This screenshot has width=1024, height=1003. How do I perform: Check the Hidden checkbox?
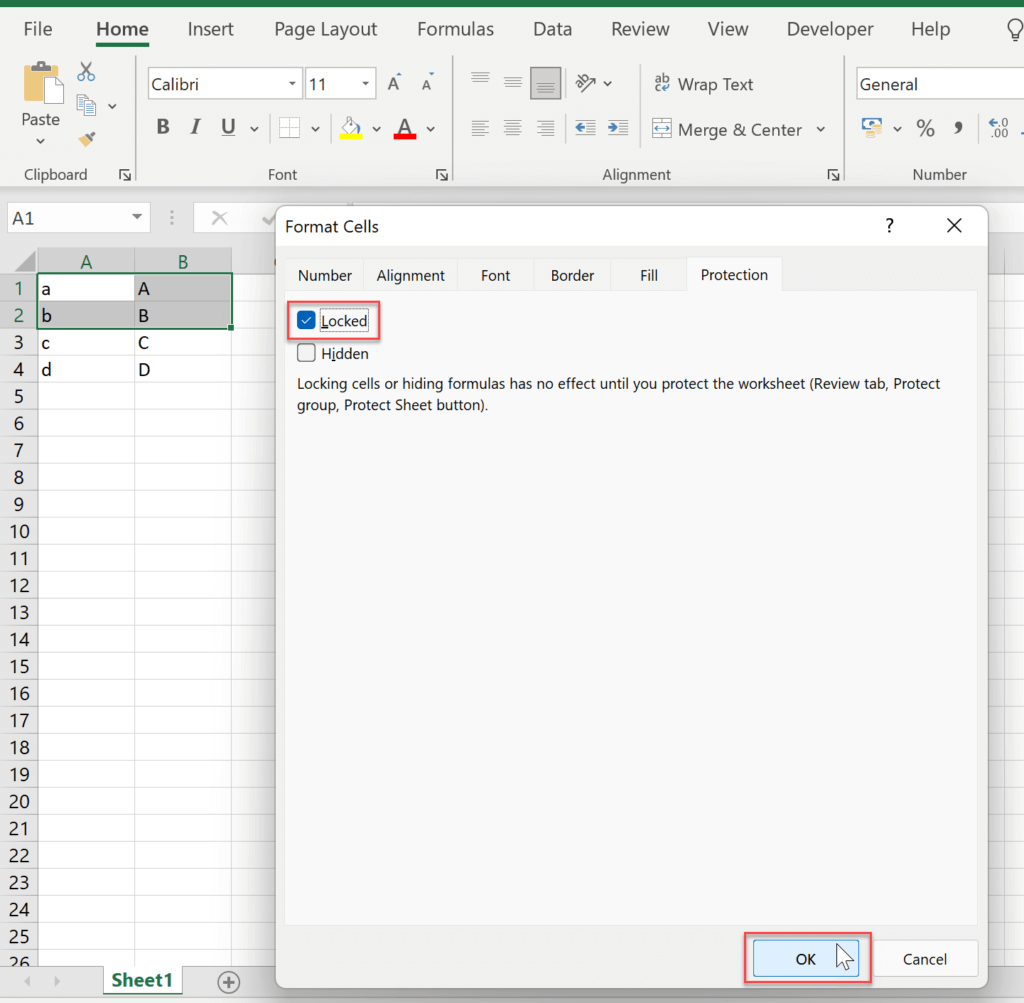click(306, 353)
